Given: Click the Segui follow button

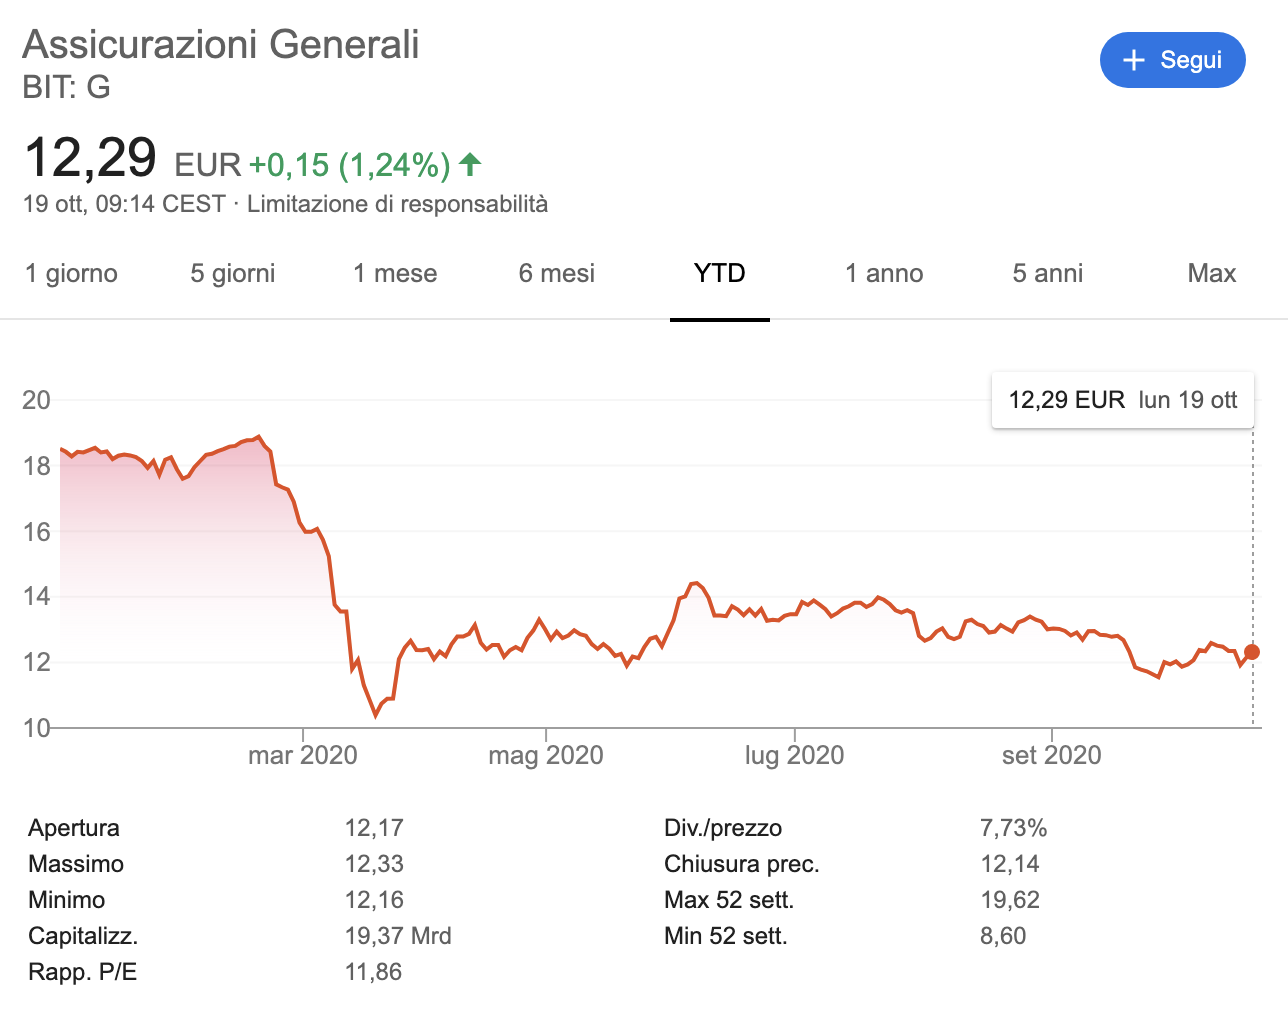Looking at the screenshot, I should click(1172, 60).
